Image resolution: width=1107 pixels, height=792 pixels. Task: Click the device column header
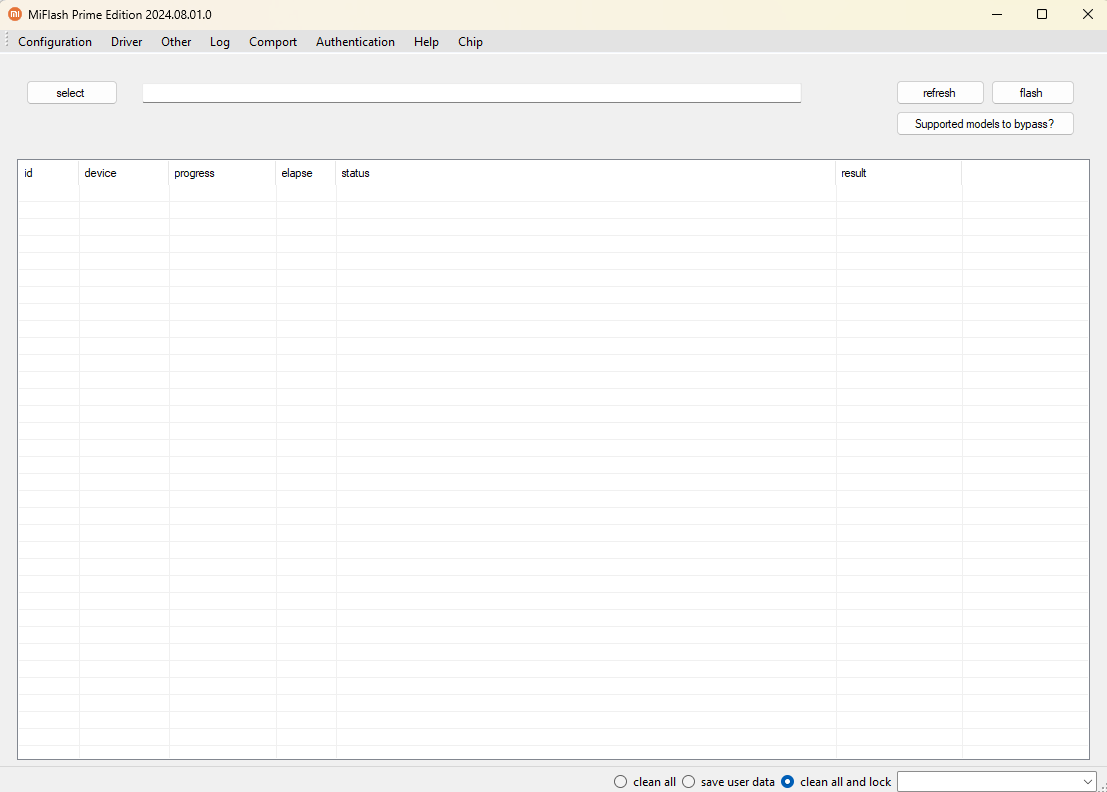coord(122,173)
